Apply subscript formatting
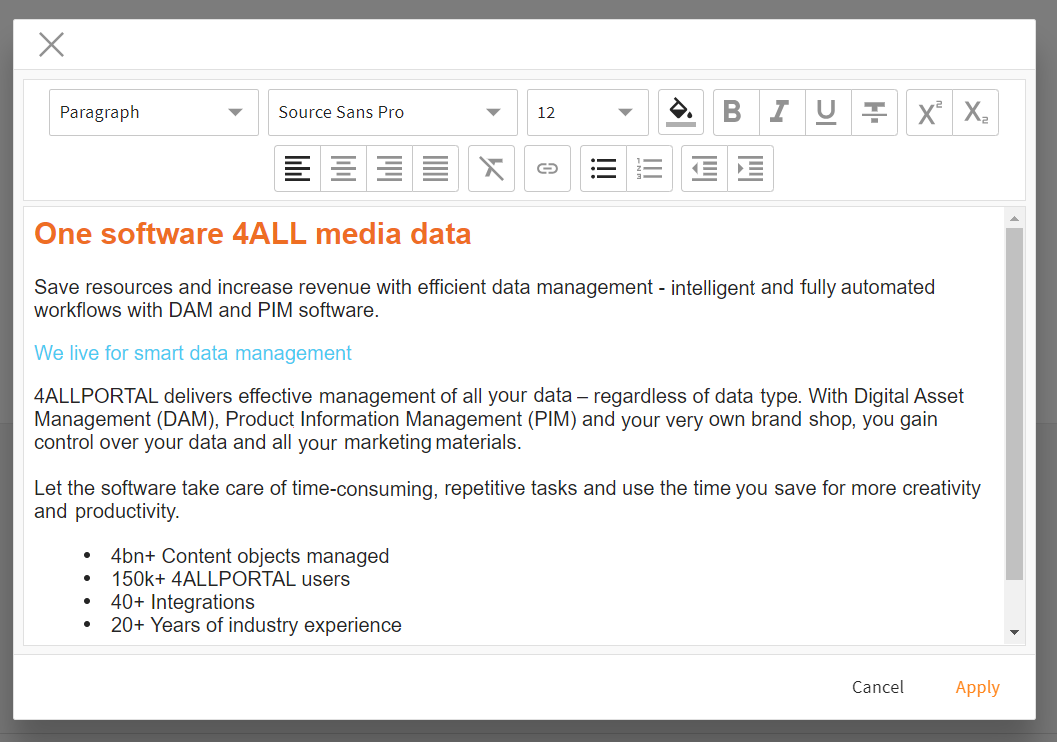1057x742 pixels. click(x=975, y=113)
